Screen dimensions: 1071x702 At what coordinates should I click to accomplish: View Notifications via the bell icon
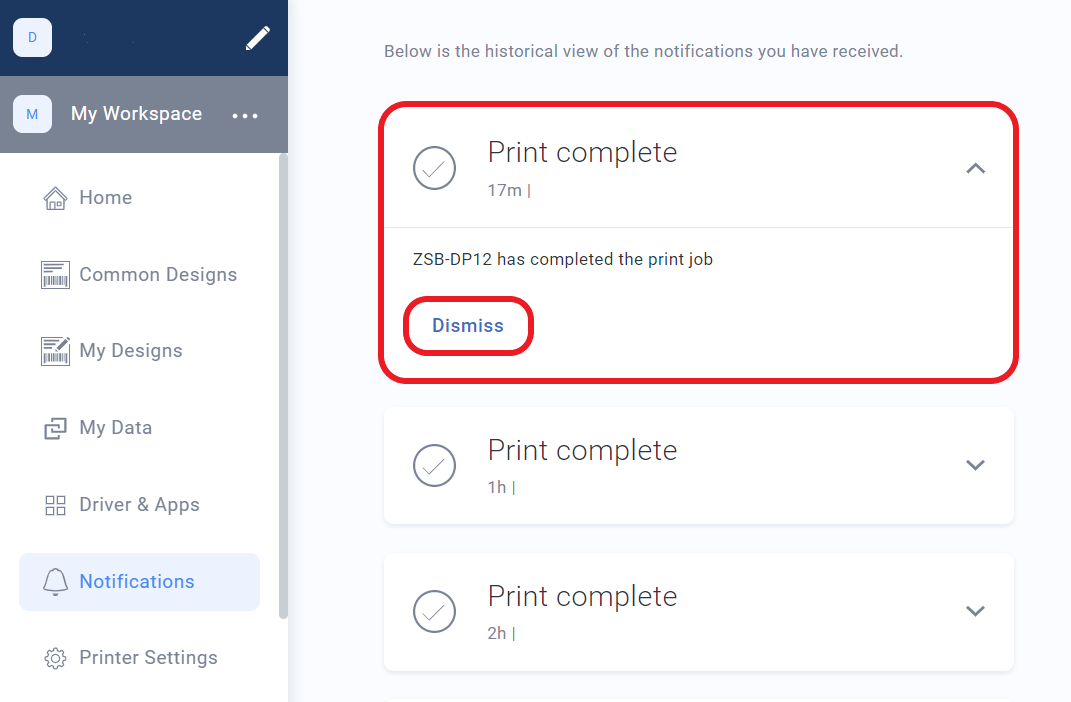click(55, 581)
